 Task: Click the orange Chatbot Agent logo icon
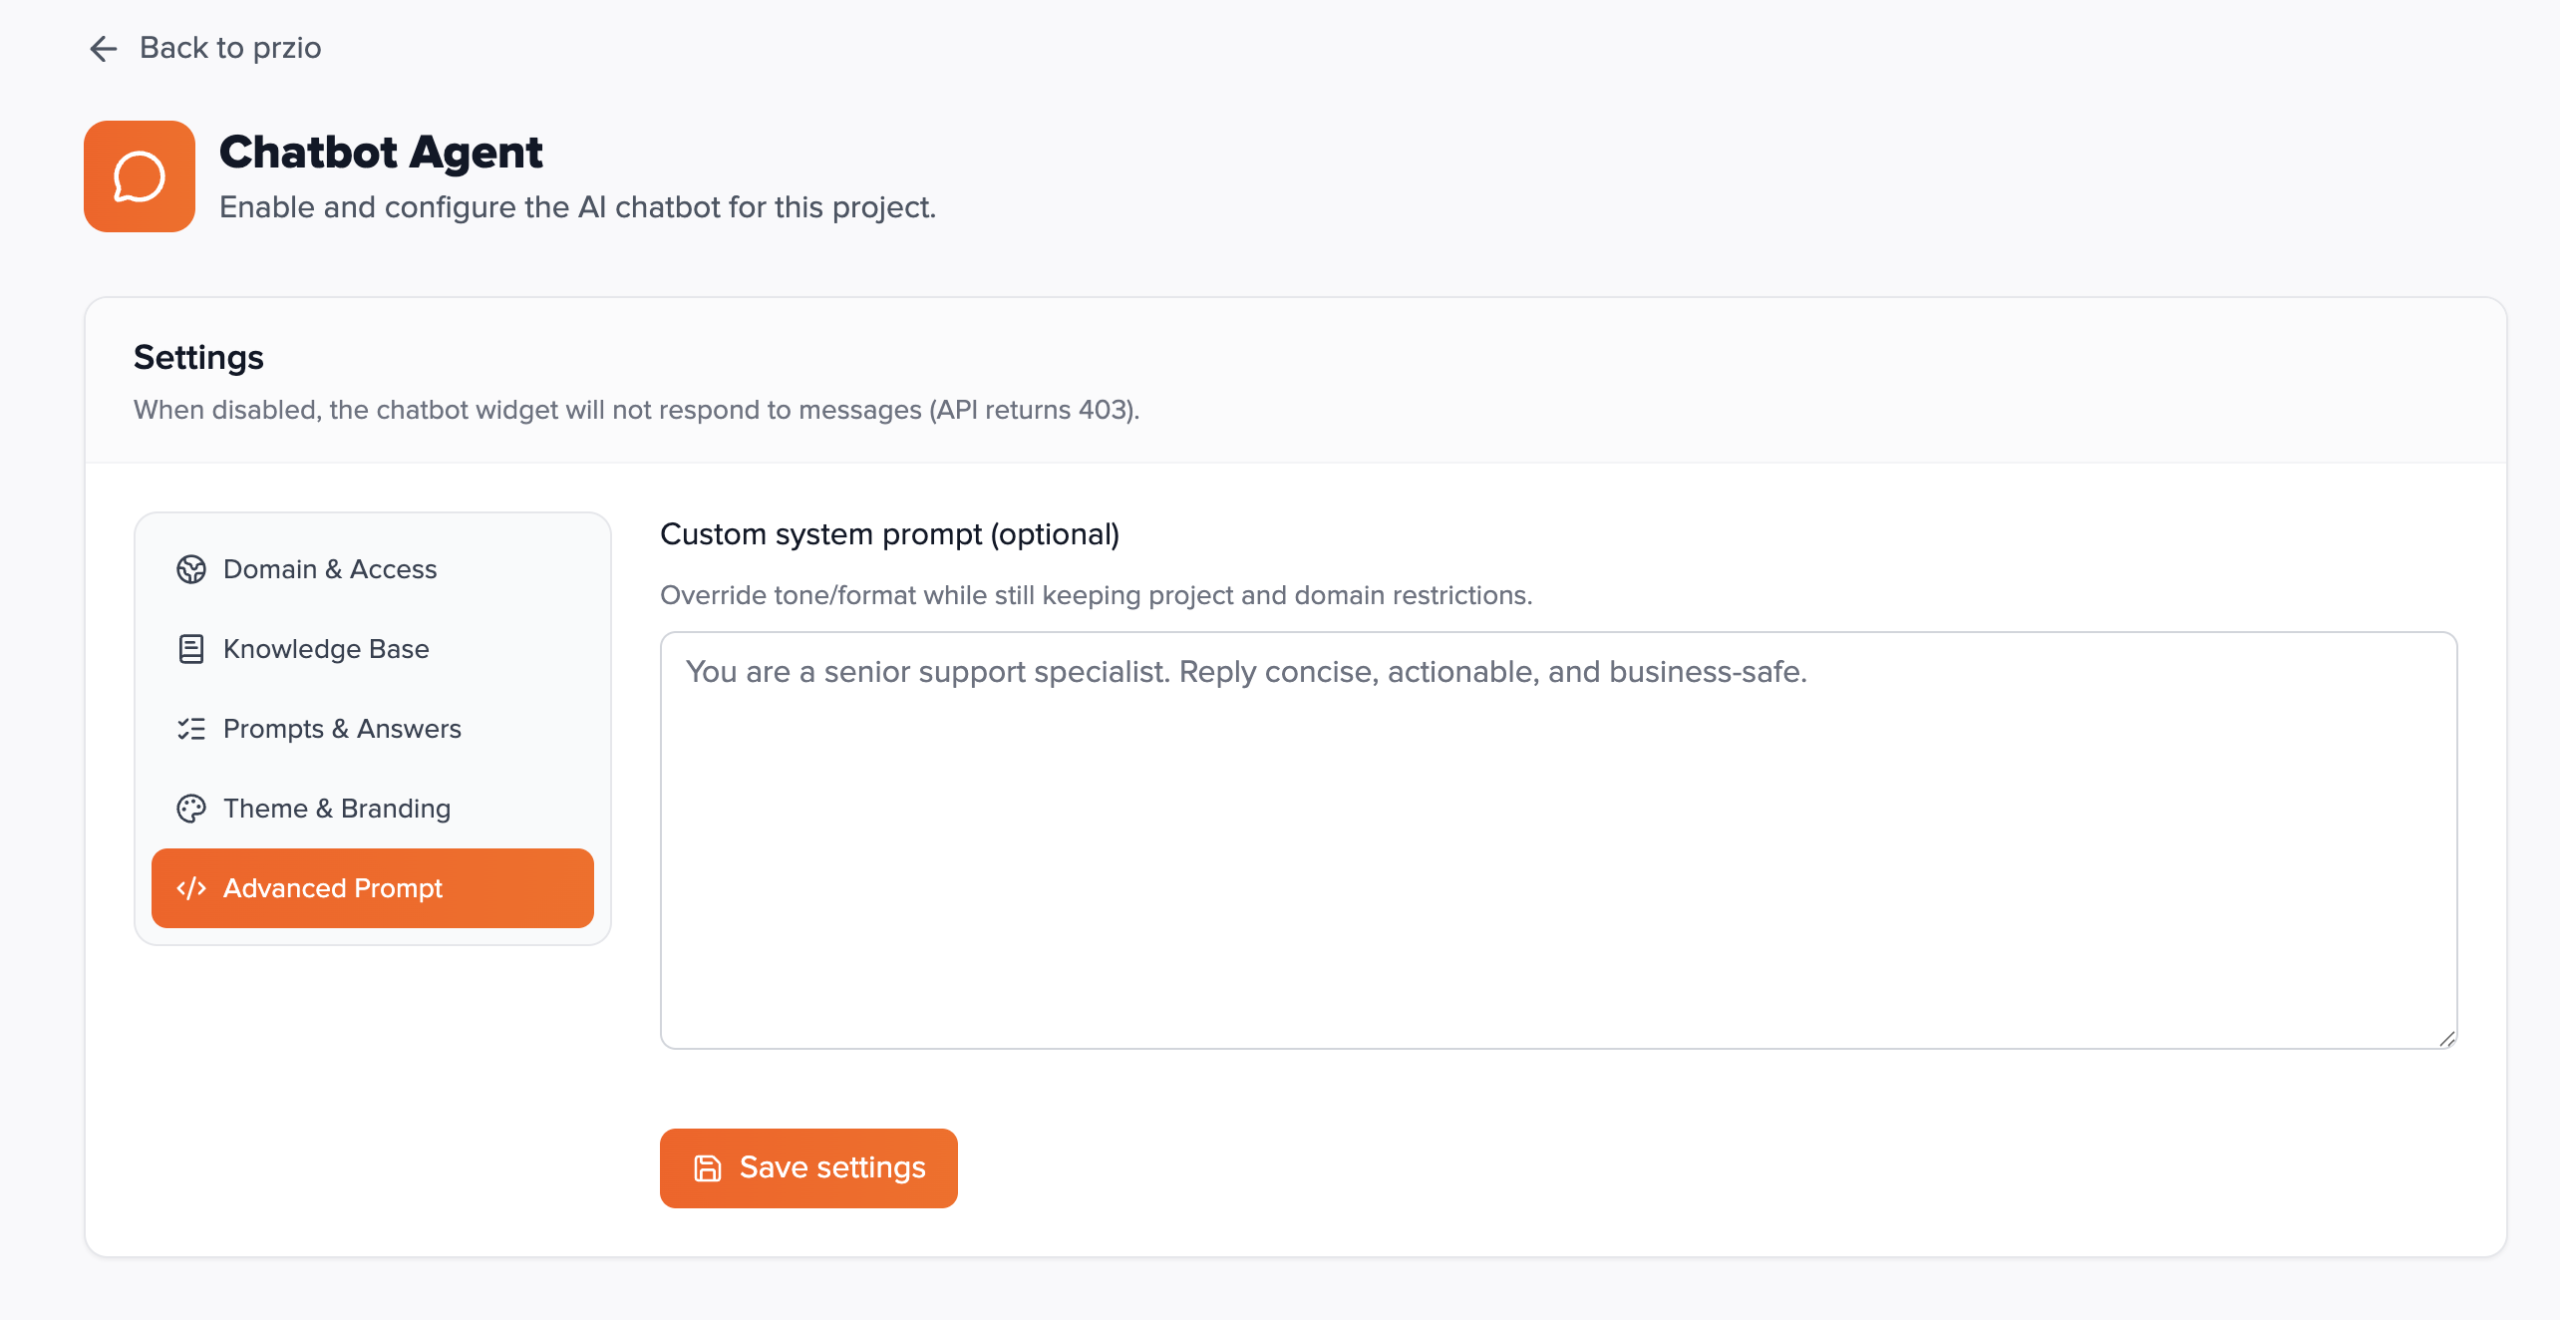(x=139, y=177)
